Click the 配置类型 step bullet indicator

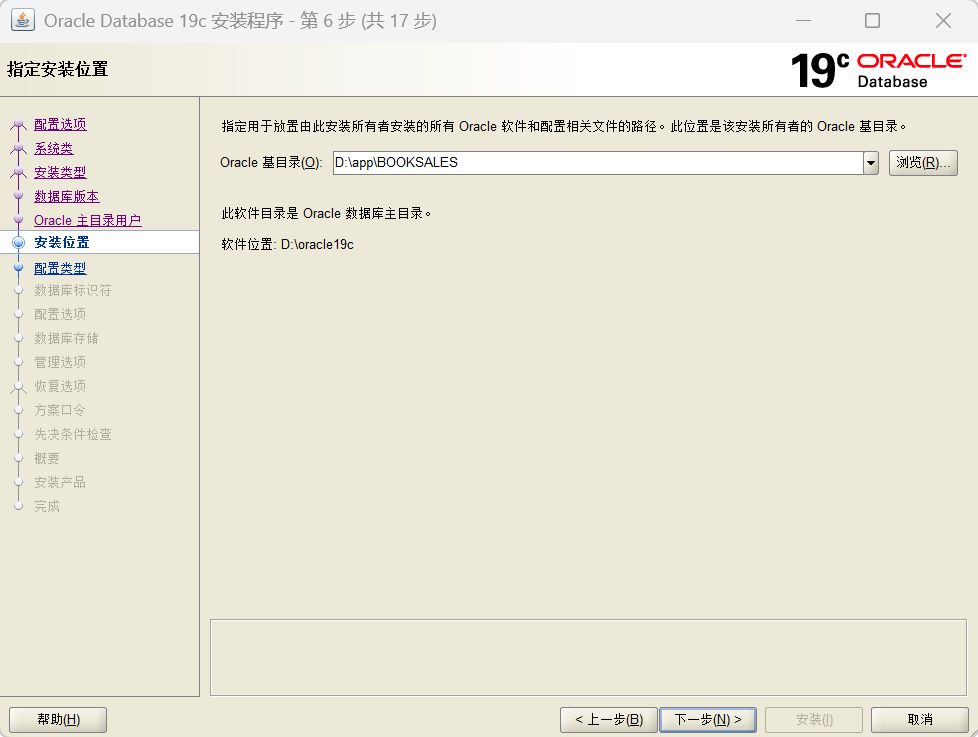pyautogui.click(x=18, y=267)
